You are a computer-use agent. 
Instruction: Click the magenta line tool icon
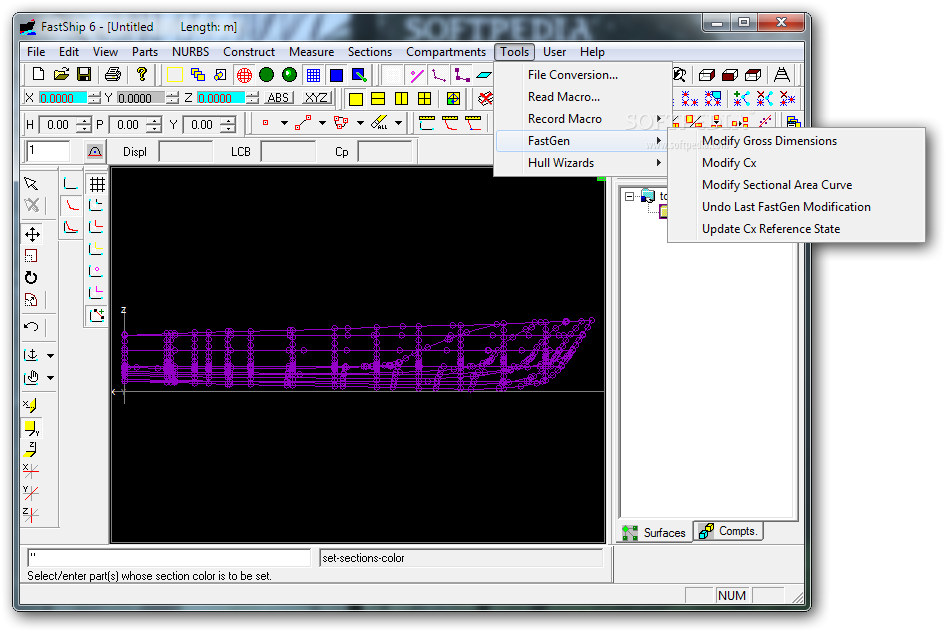click(x=417, y=75)
